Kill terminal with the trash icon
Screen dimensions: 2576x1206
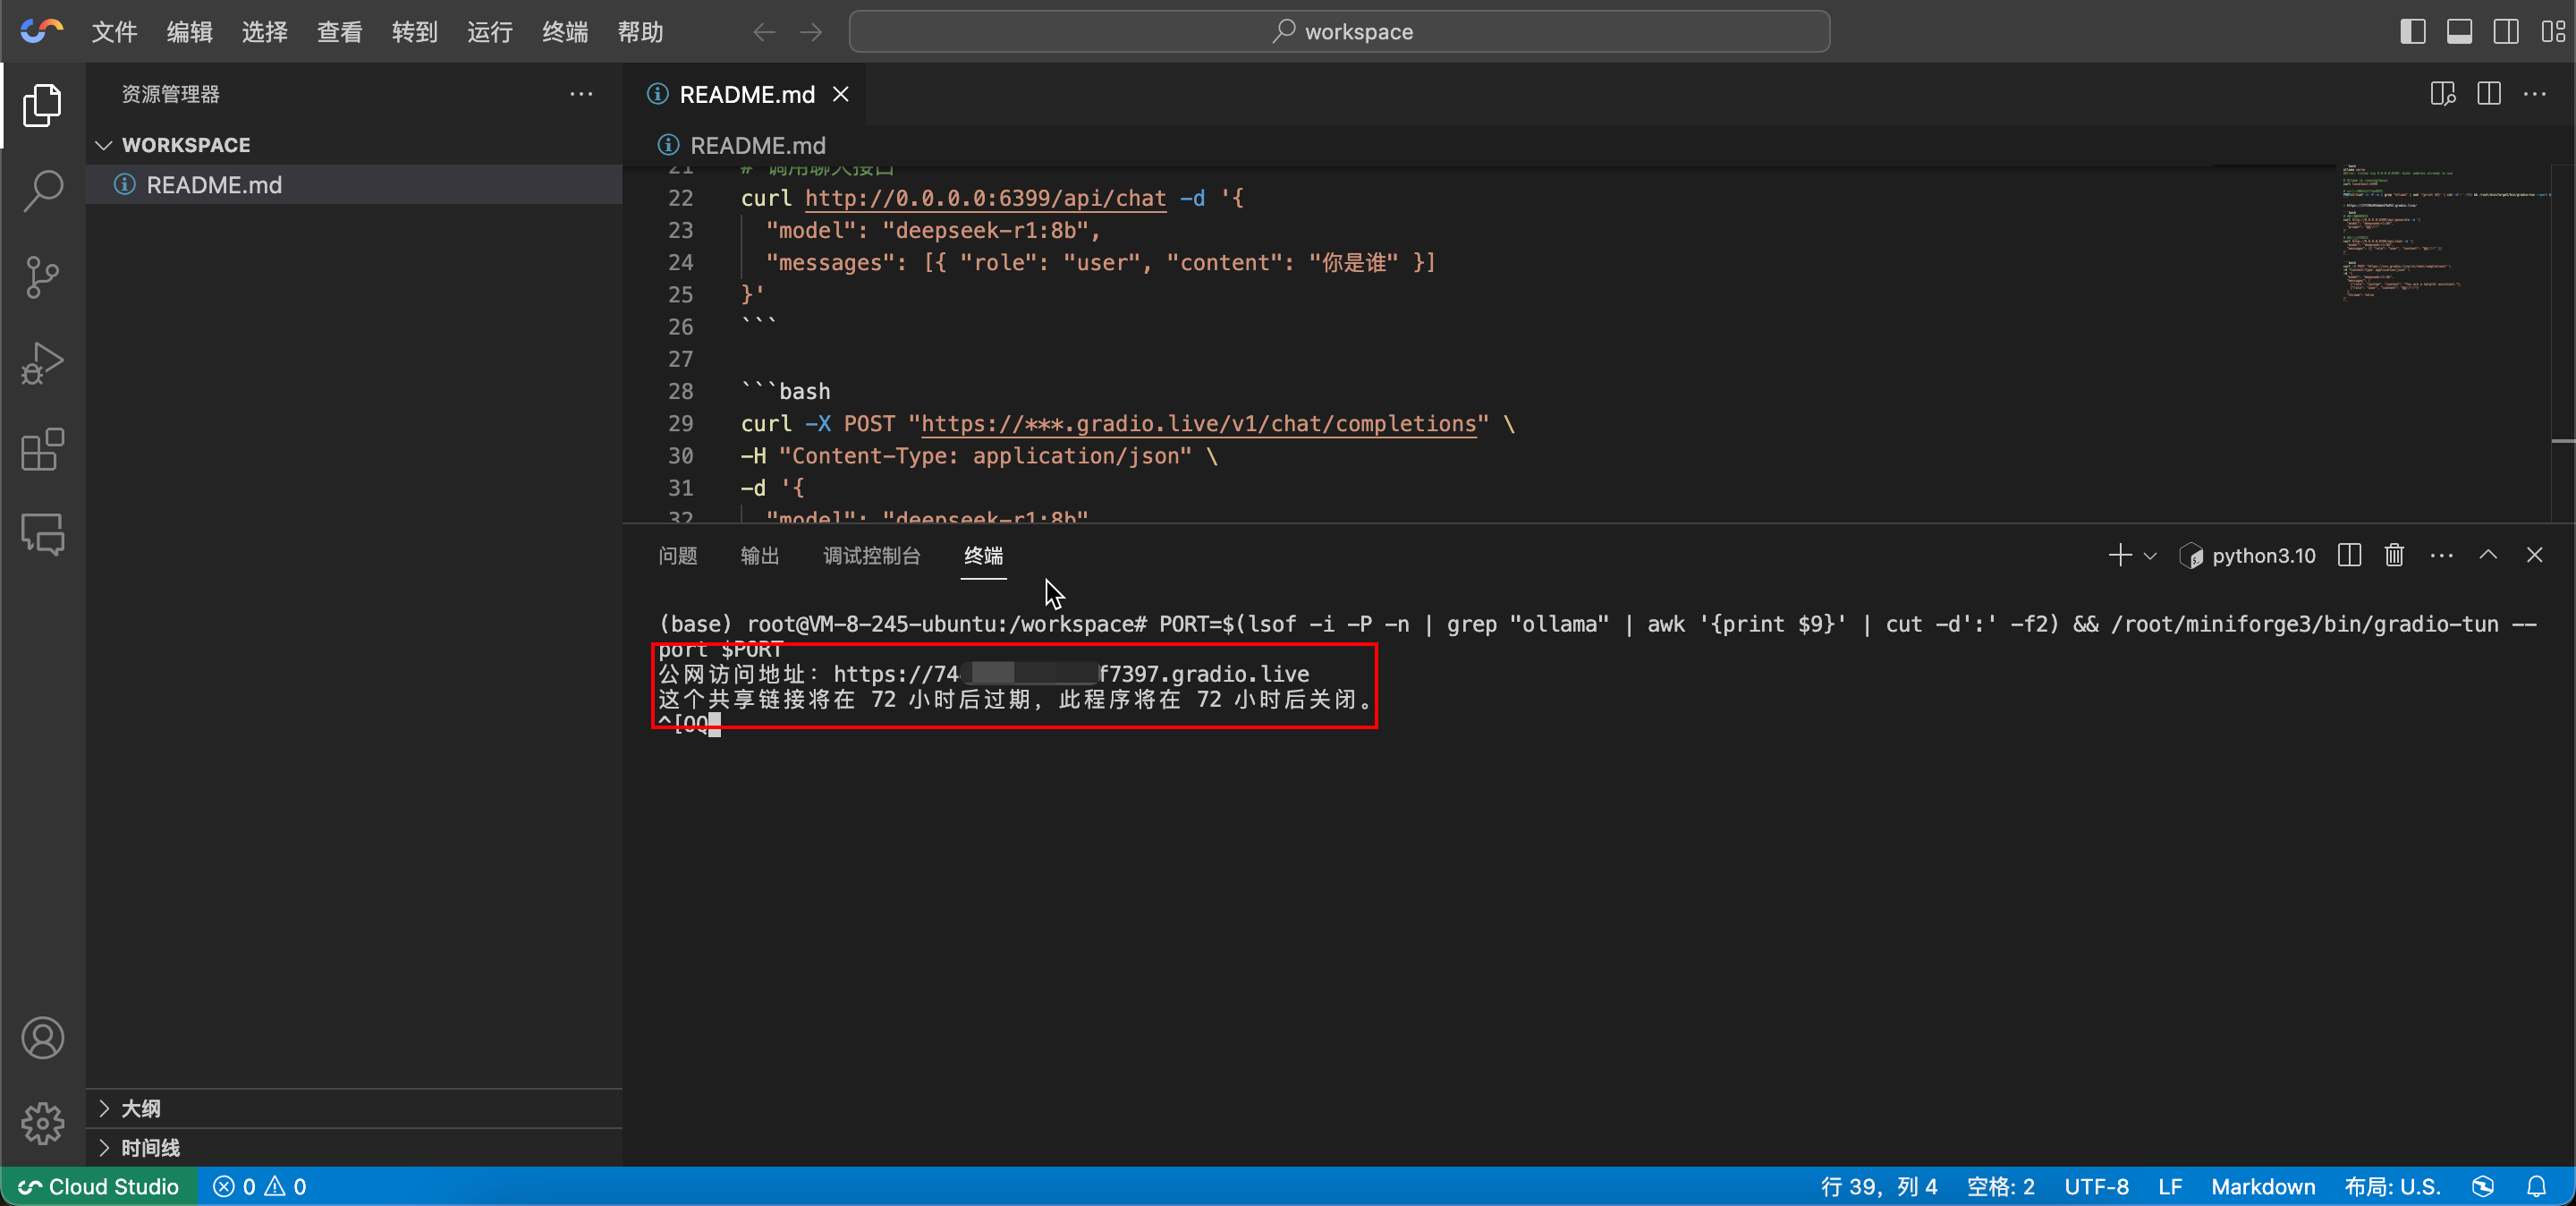2394,555
